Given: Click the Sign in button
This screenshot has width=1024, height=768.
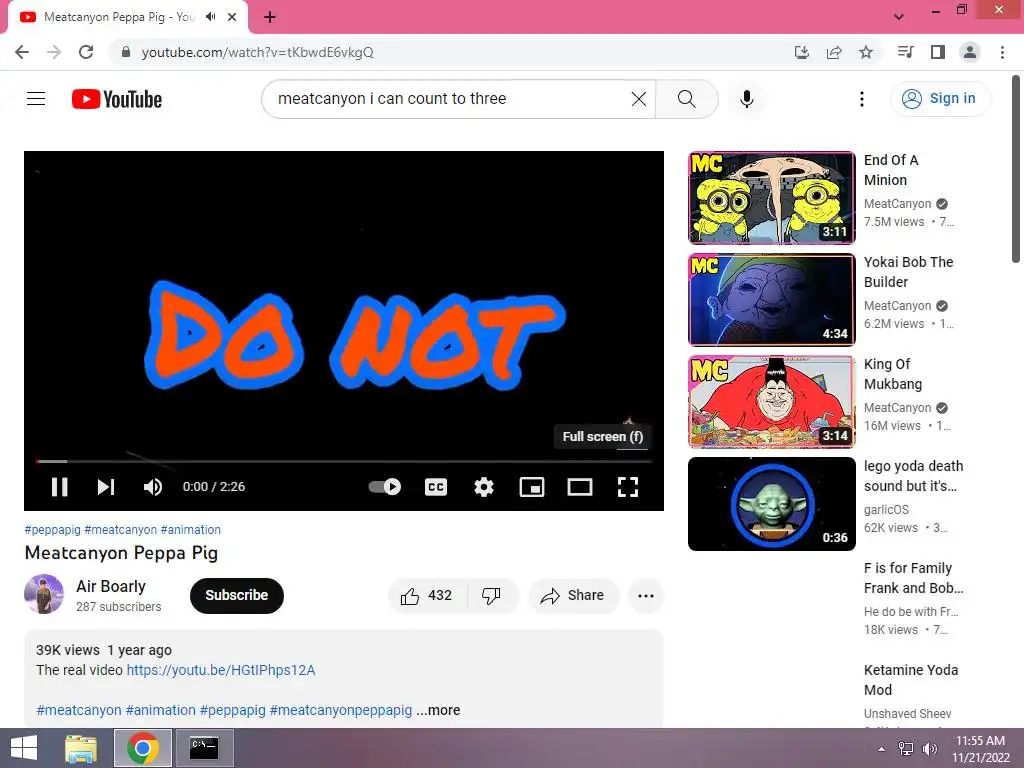Looking at the screenshot, I should pos(940,99).
